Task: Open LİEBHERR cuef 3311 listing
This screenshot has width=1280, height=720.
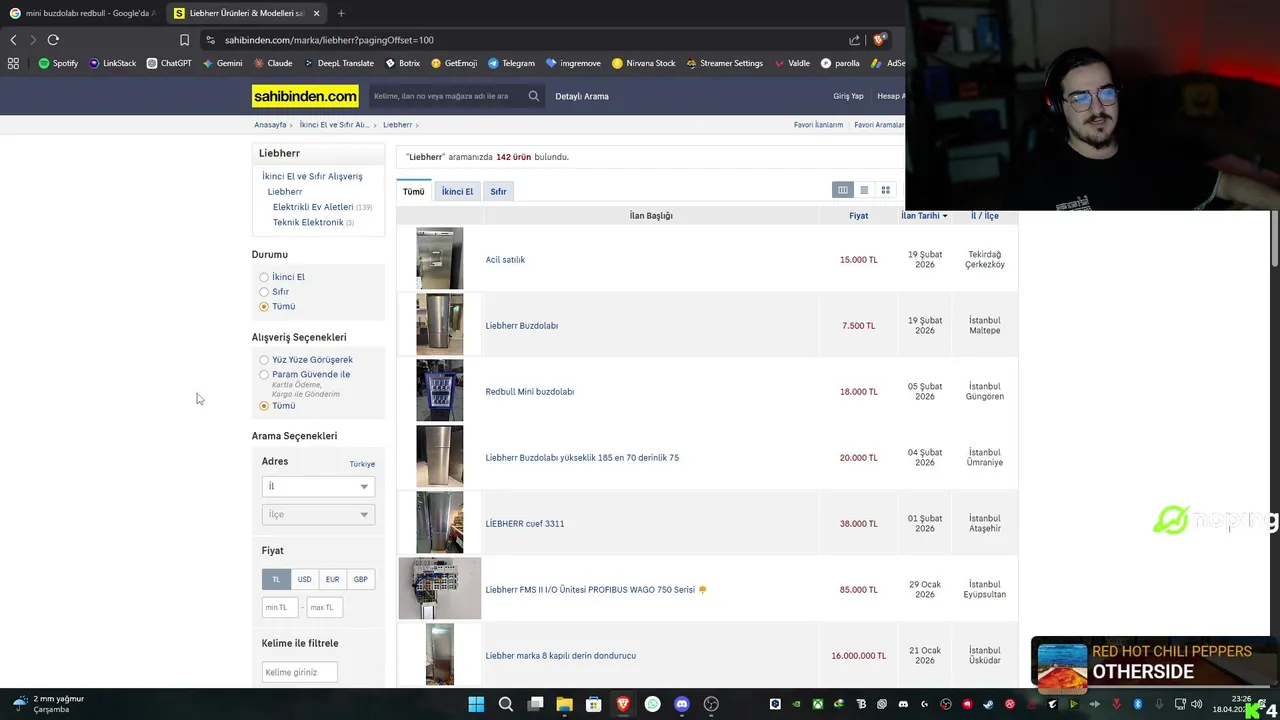Action: click(525, 524)
